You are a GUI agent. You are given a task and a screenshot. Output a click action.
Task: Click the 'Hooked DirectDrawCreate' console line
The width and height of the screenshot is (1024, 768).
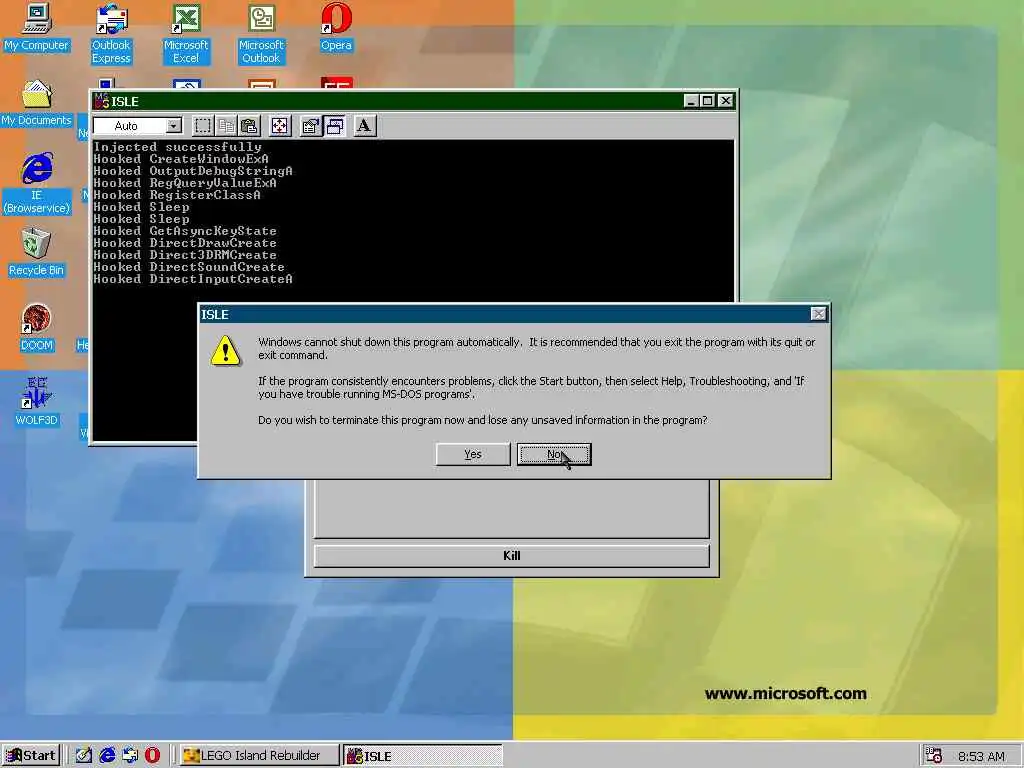tap(185, 243)
